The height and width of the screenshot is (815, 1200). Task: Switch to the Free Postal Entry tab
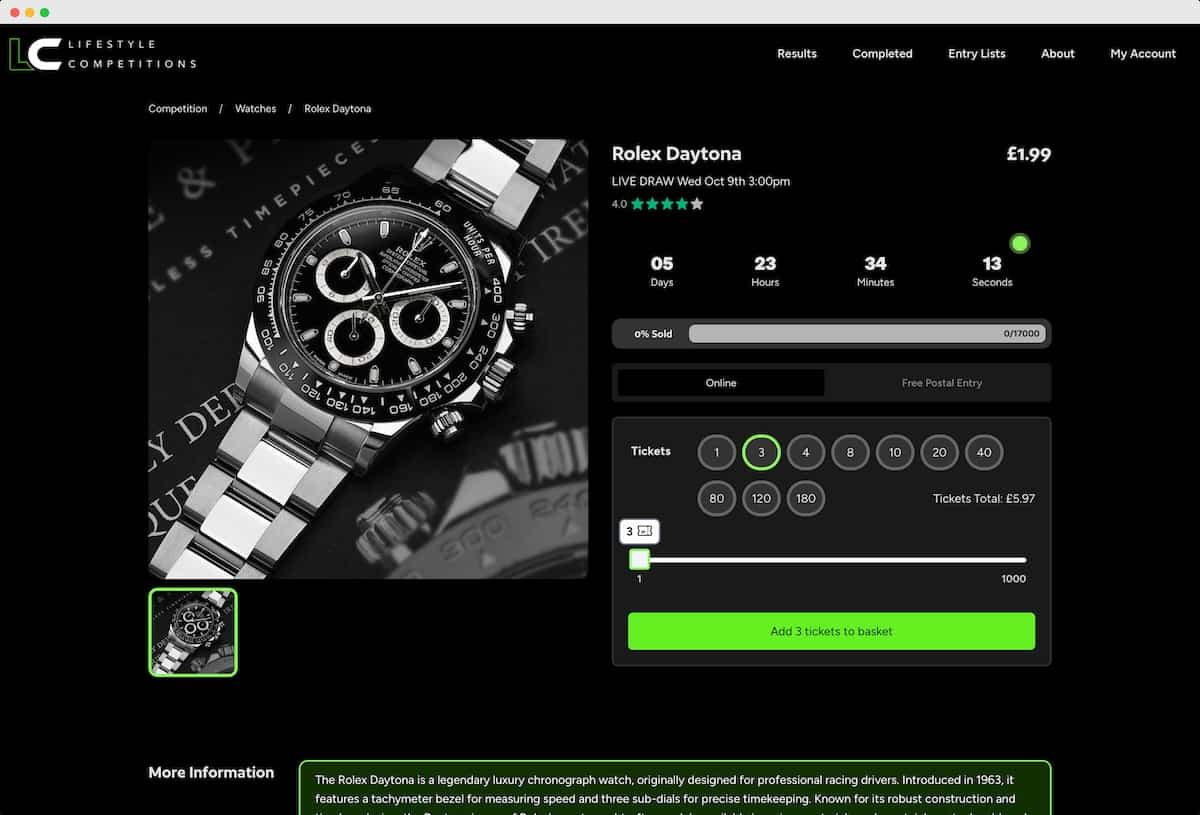pos(939,382)
